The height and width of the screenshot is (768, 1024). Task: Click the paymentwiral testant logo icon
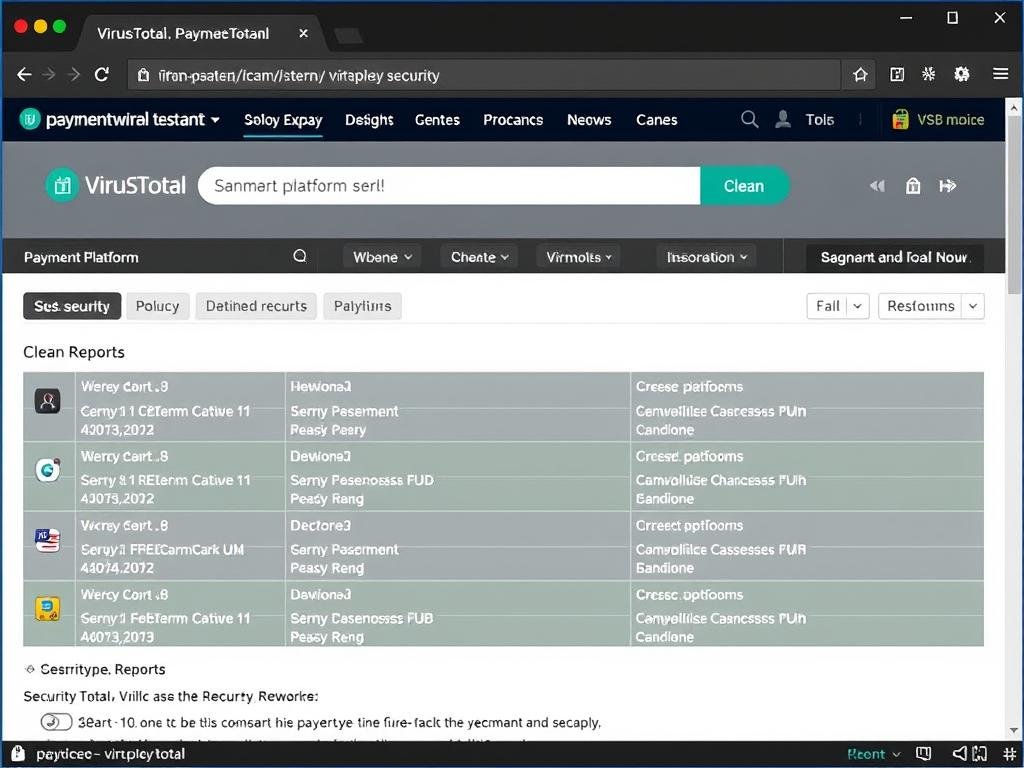click(x=29, y=120)
